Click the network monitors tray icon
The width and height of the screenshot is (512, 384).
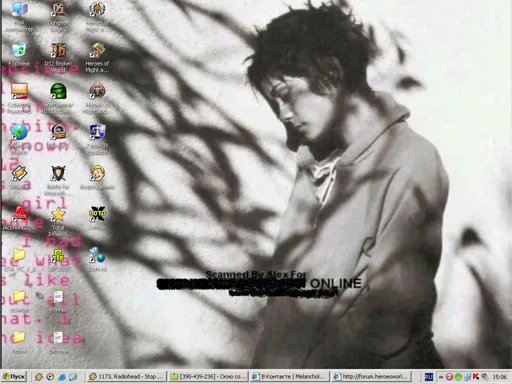coord(467,377)
